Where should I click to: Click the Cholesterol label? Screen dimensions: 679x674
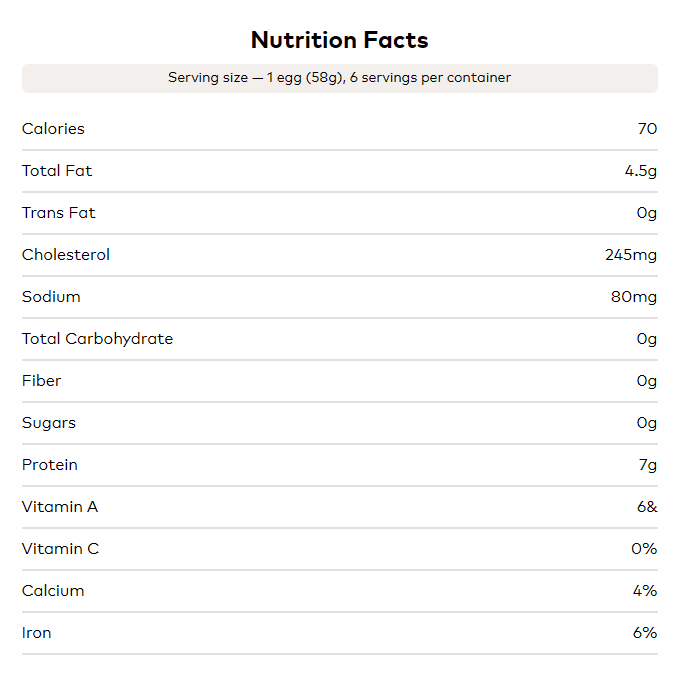point(66,255)
